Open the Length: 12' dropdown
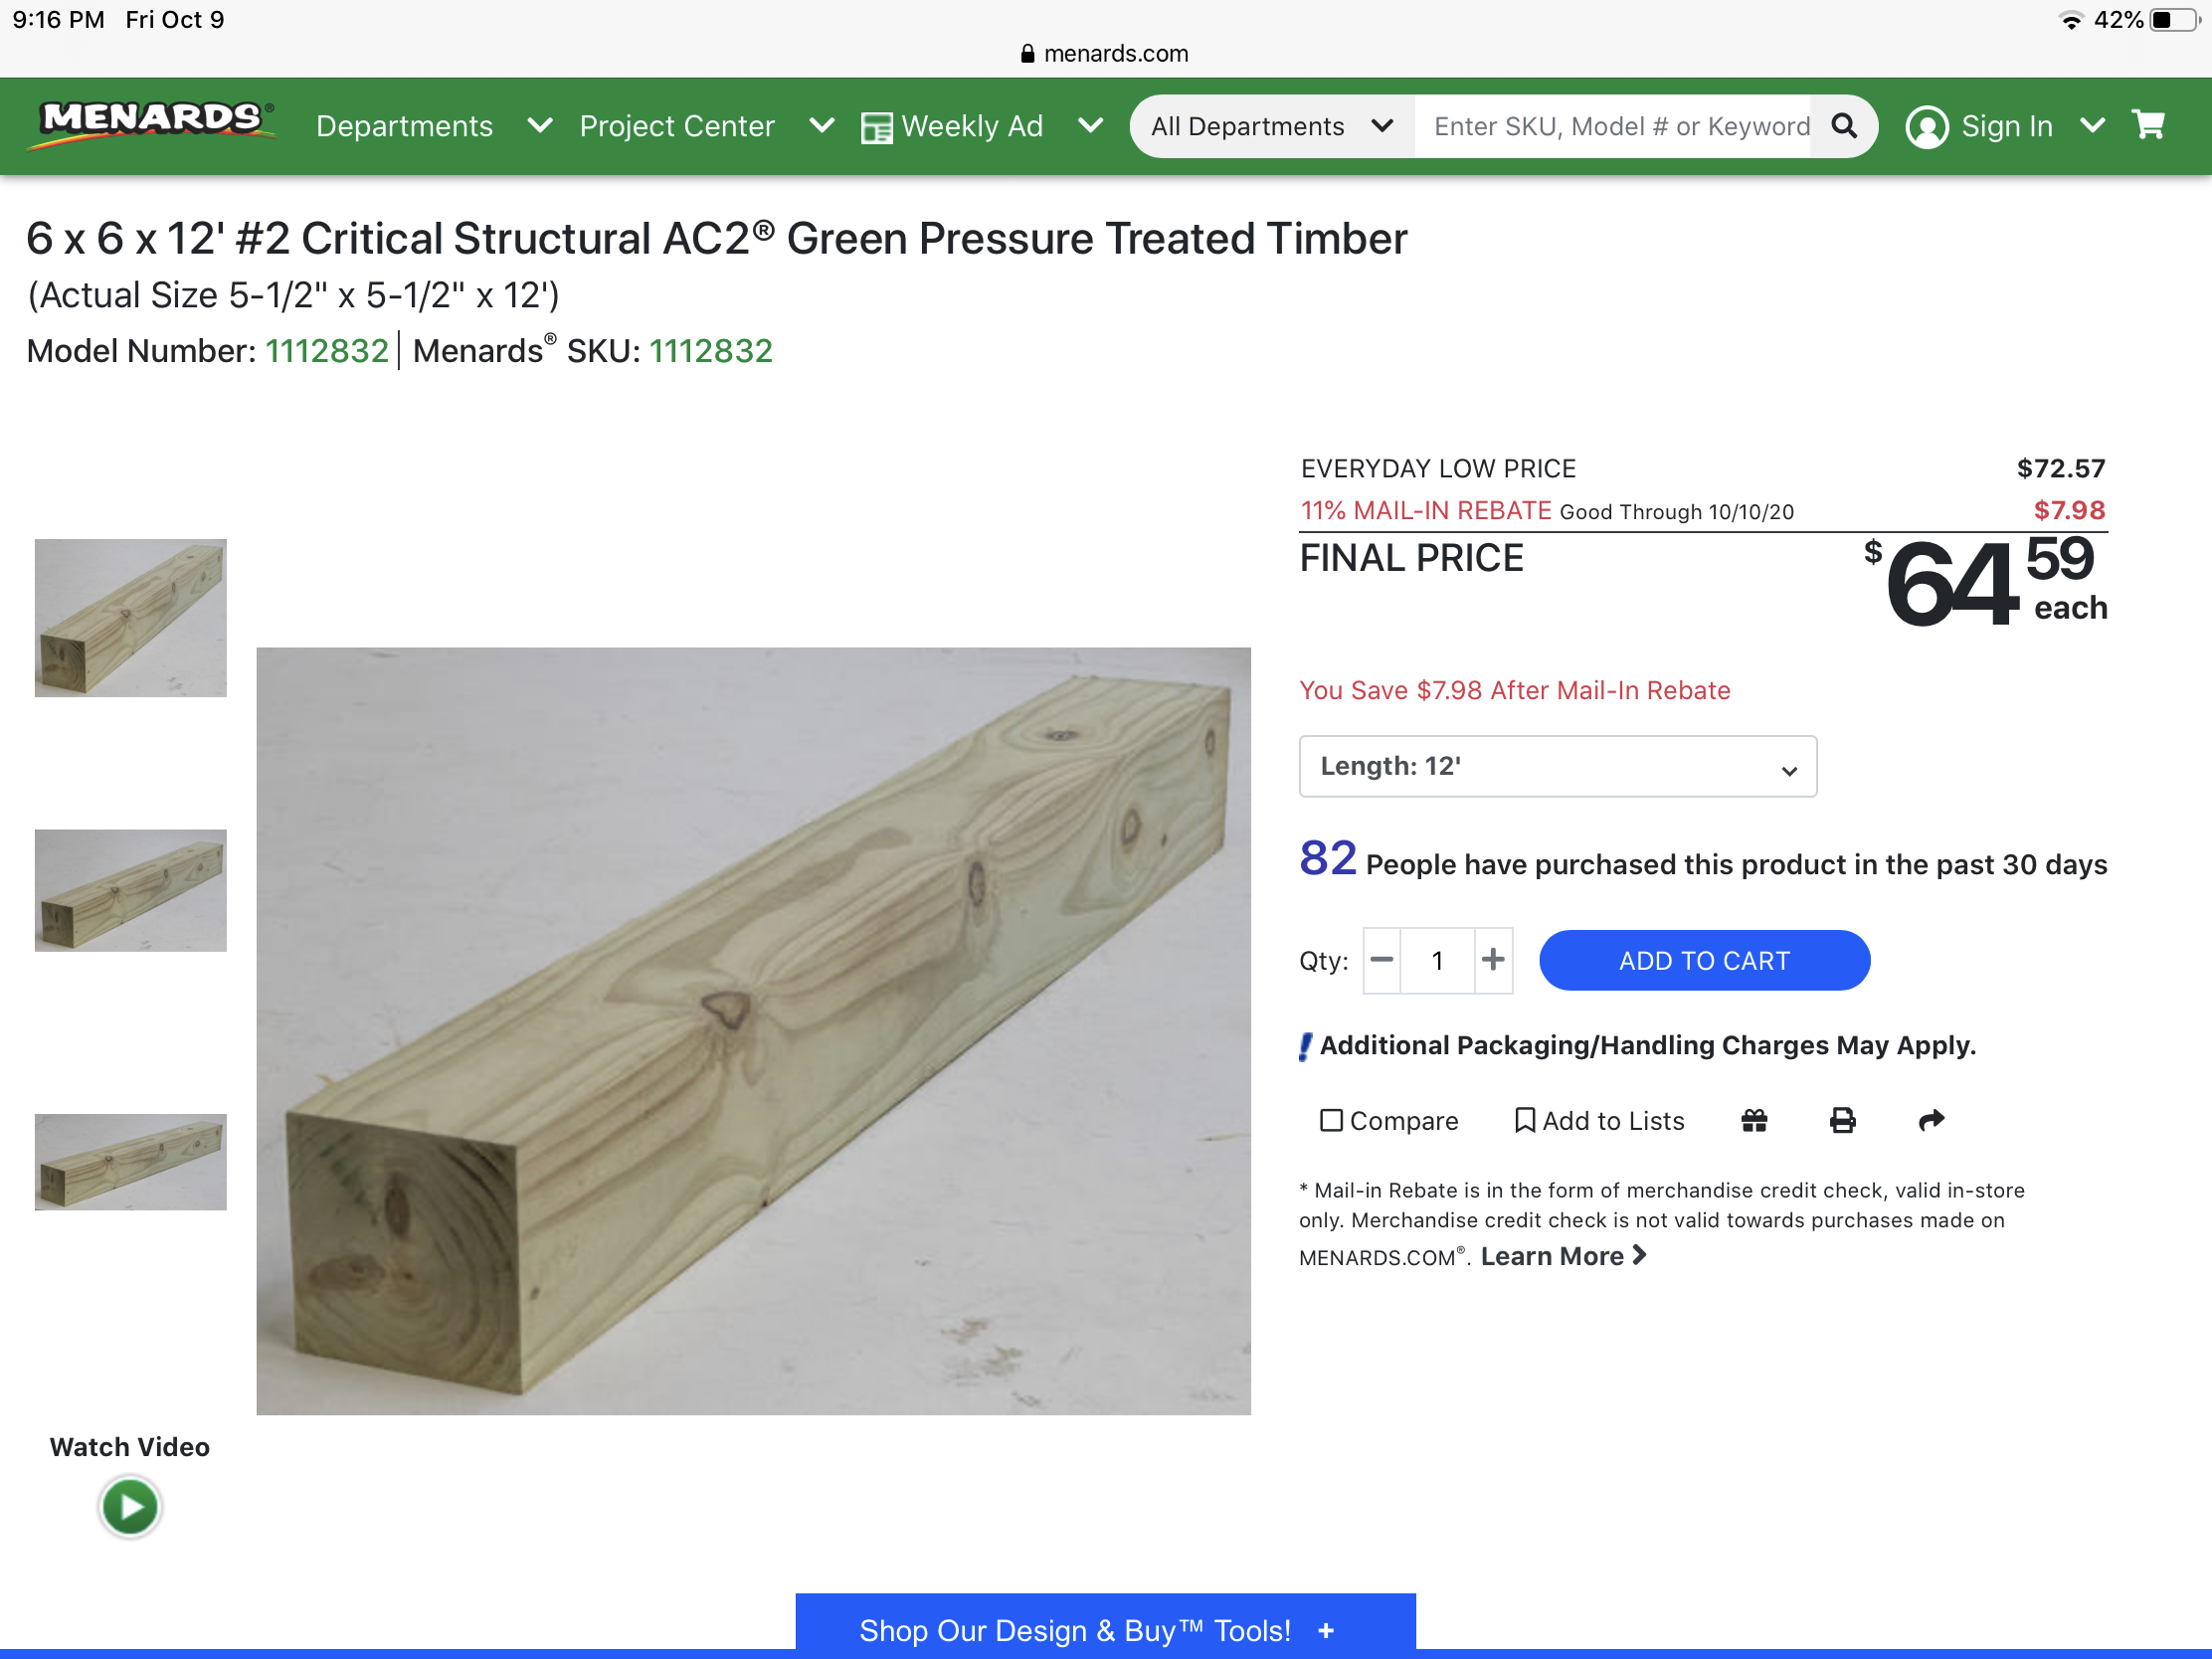This screenshot has height=1659, width=2212. click(1557, 766)
